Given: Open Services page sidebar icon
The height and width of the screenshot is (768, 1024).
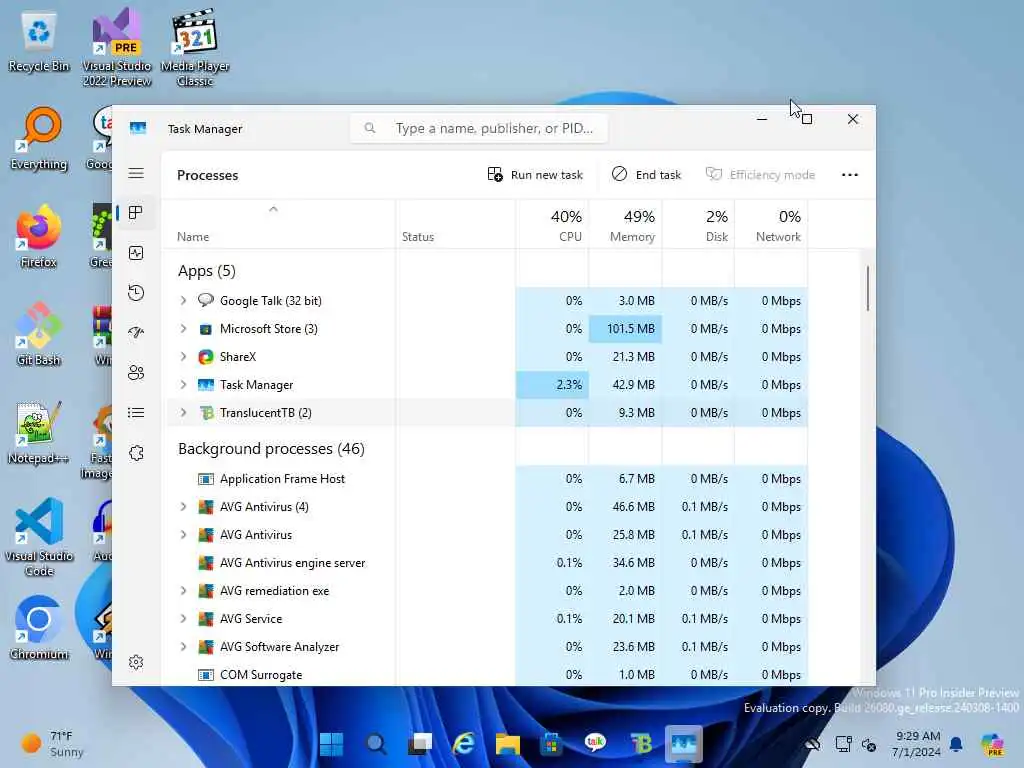Looking at the screenshot, I should [x=136, y=453].
